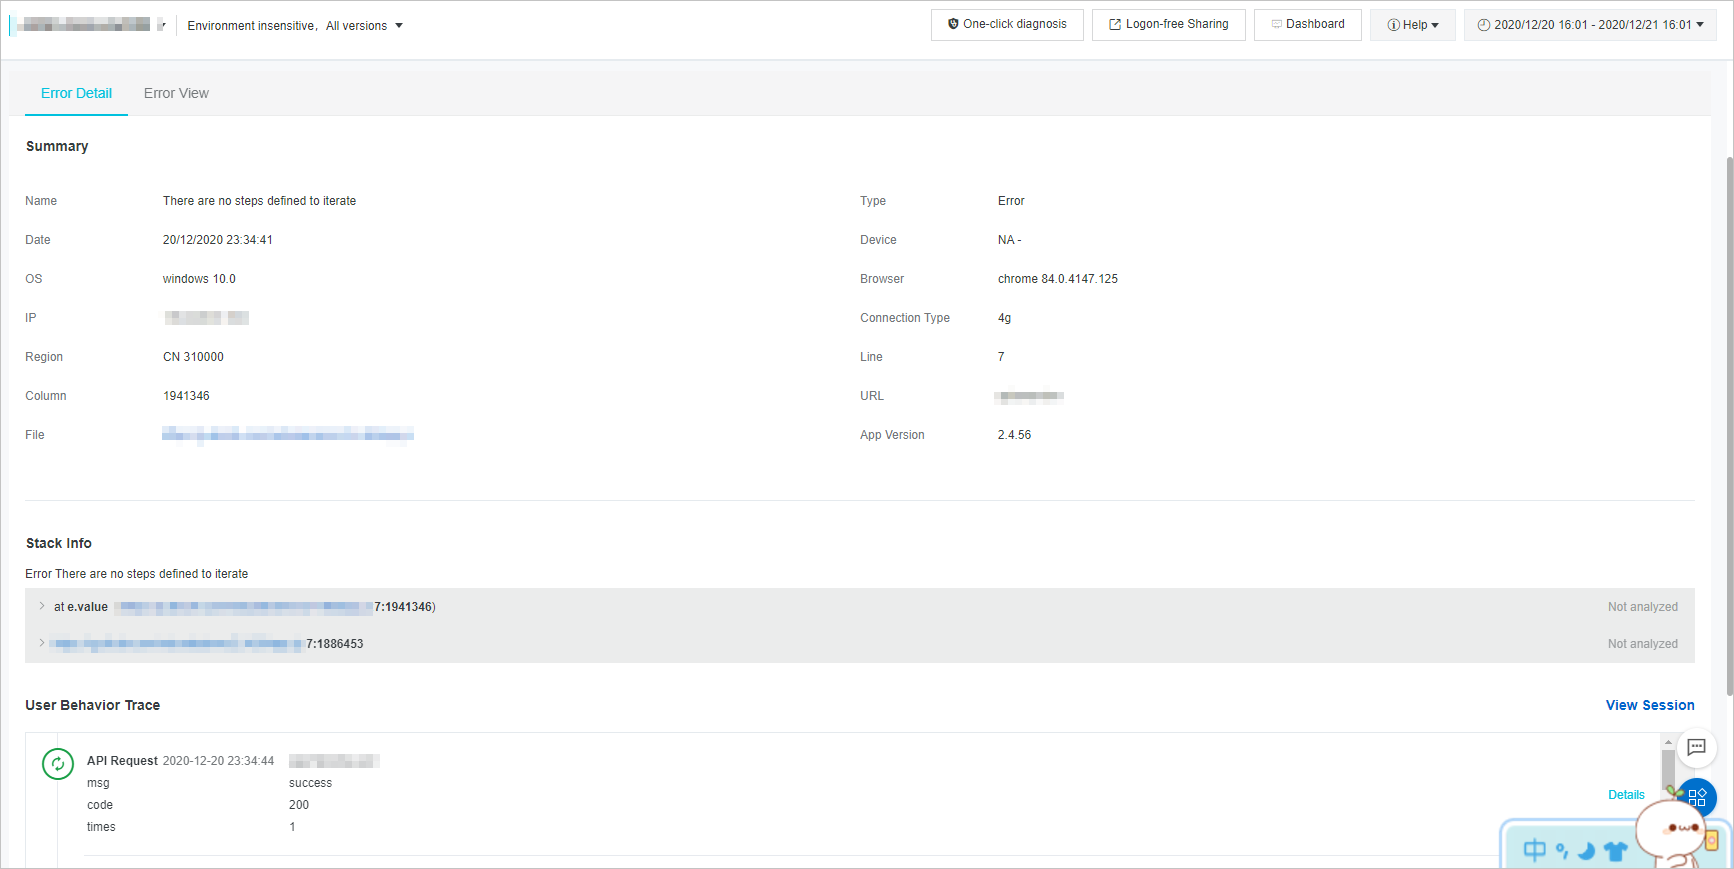The height and width of the screenshot is (869, 1734).
Task: Click the shield icon on One-click diagnosis
Action: point(953,24)
